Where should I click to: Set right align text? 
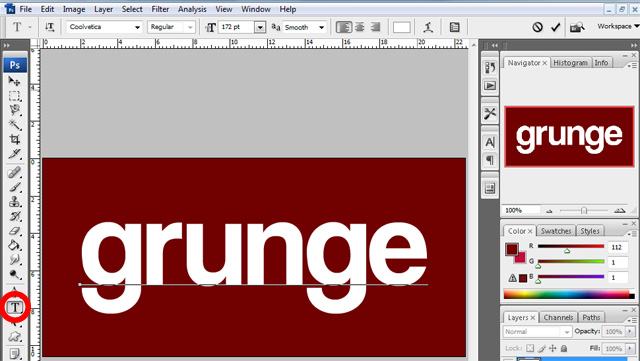pyautogui.click(x=375, y=27)
